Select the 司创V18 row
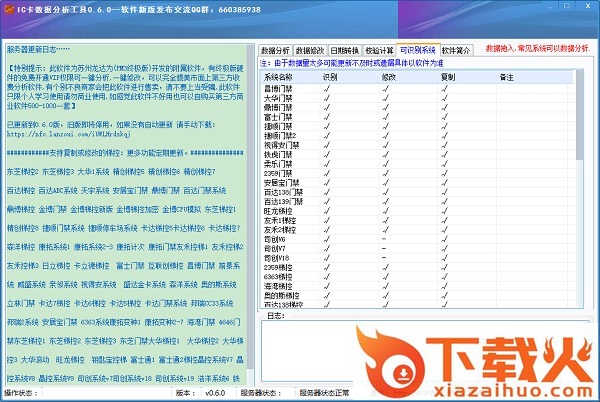Image resolution: width=600 pixels, height=402 pixels. click(x=417, y=258)
